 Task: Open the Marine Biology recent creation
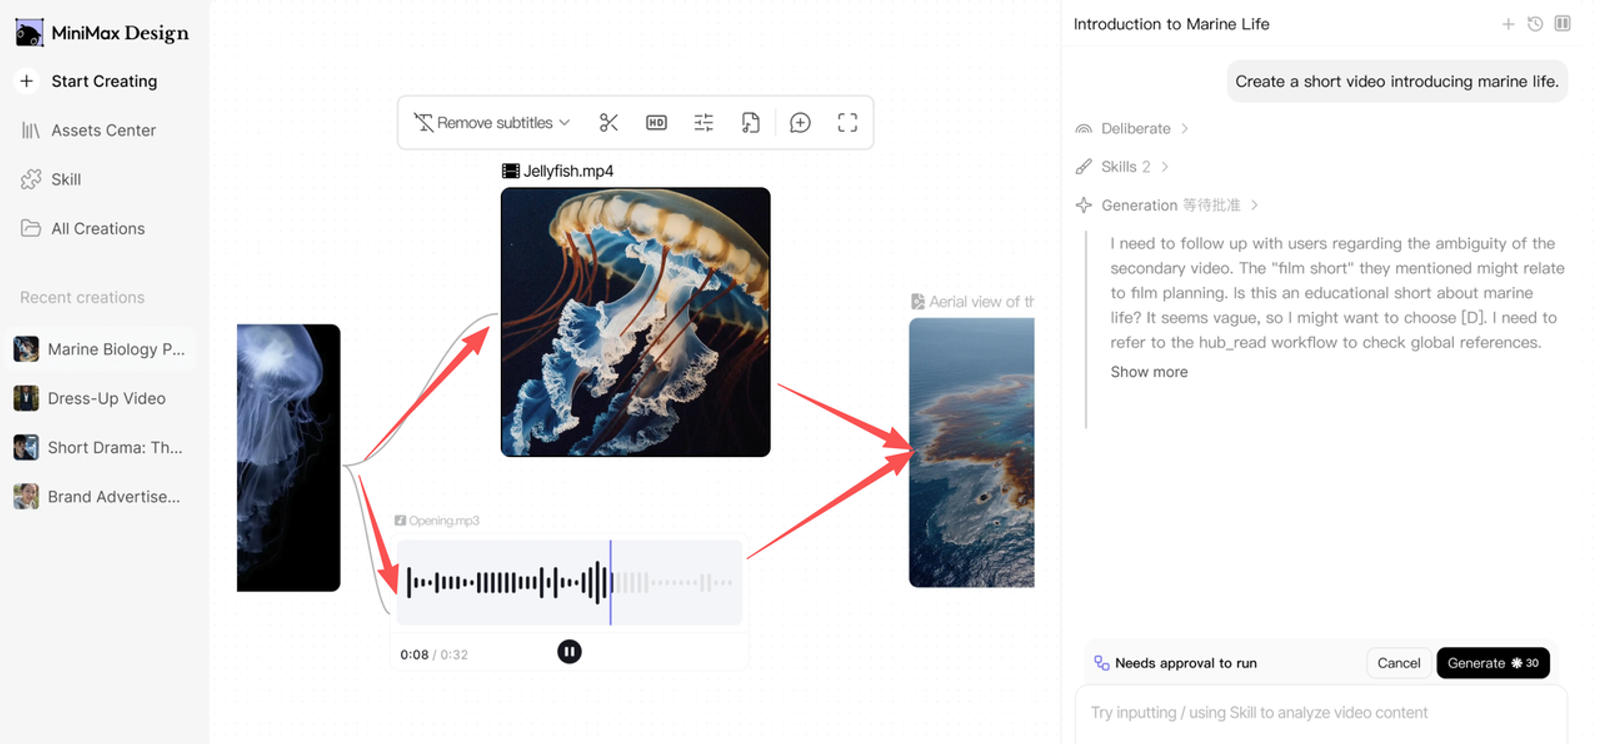[x=100, y=349]
